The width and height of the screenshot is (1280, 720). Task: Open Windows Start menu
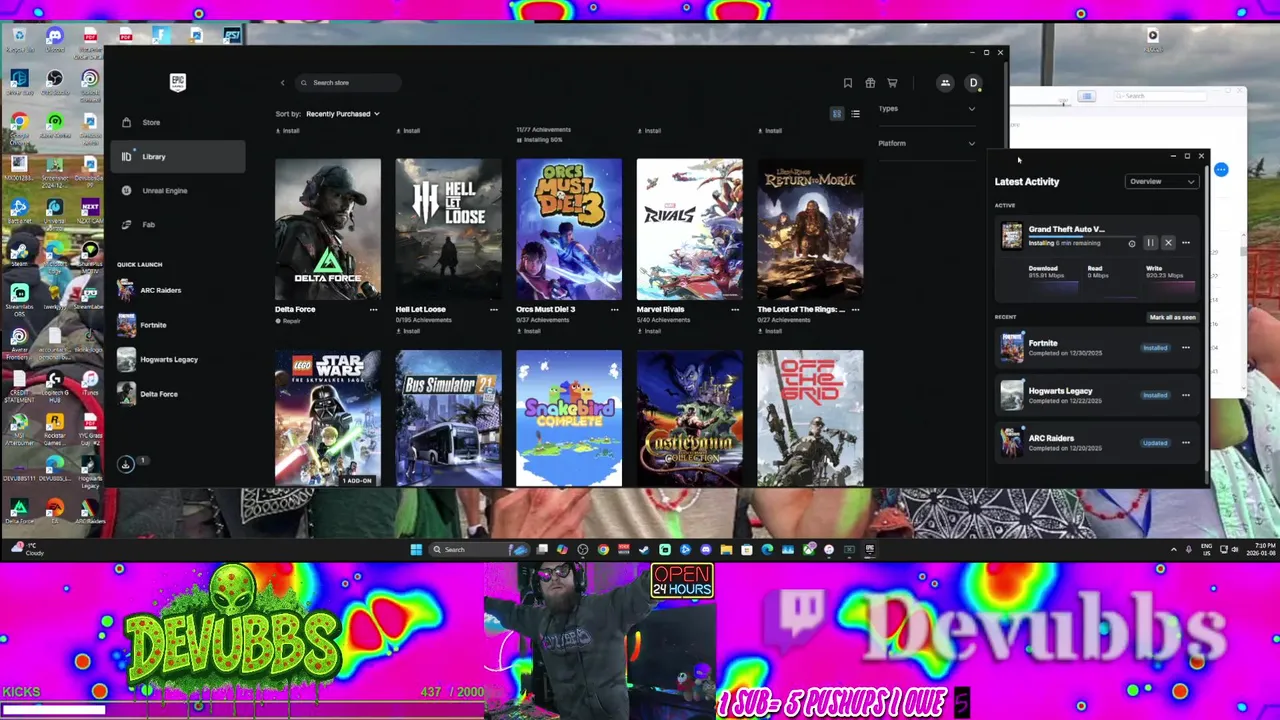coord(416,549)
